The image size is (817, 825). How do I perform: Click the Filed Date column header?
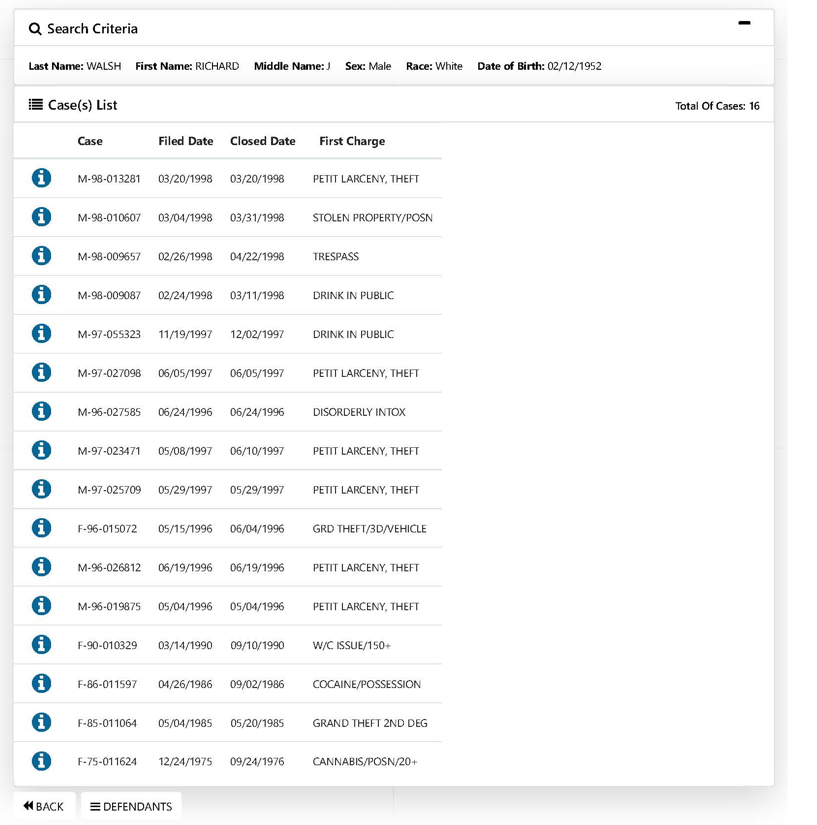[x=185, y=141]
